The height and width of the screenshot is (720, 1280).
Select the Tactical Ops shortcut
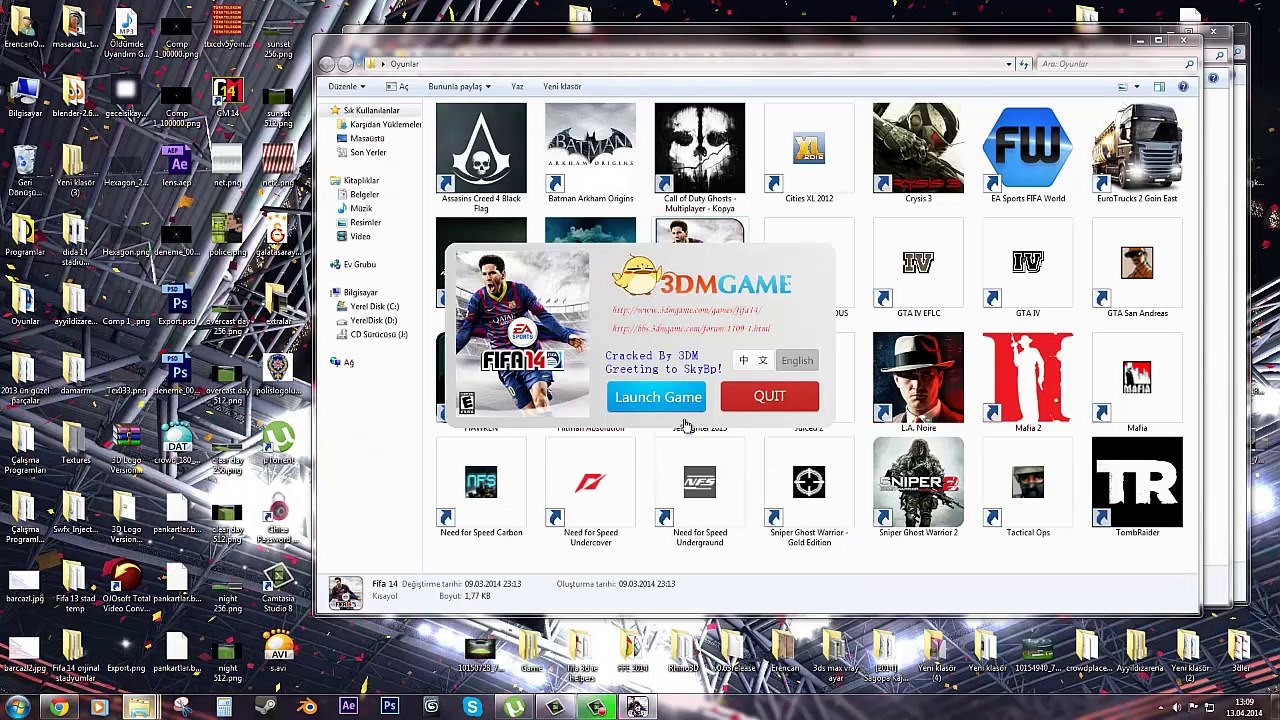pos(1027,487)
